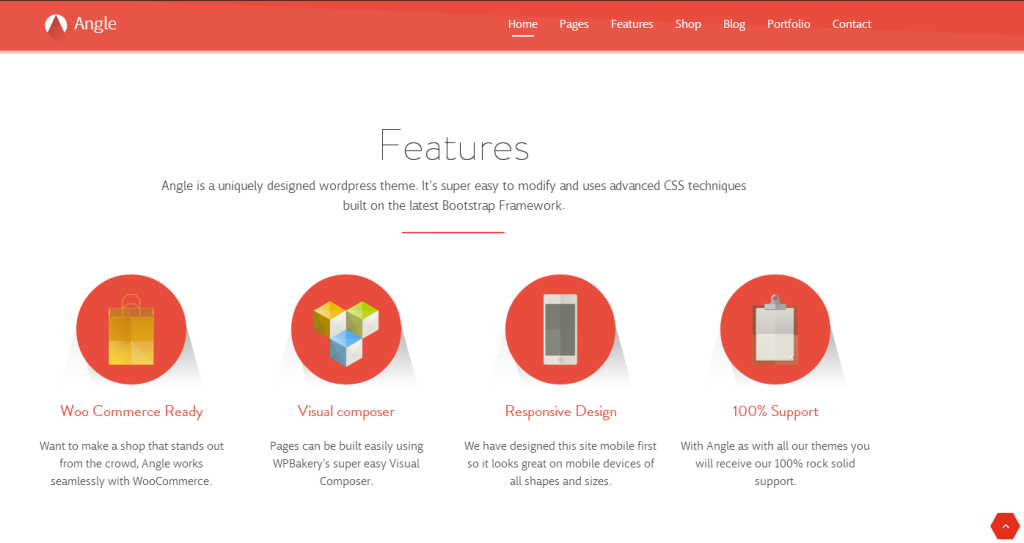Go to the Shop menu item
Image resolution: width=1024 pixels, height=543 pixels.
pyautogui.click(x=688, y=24)
